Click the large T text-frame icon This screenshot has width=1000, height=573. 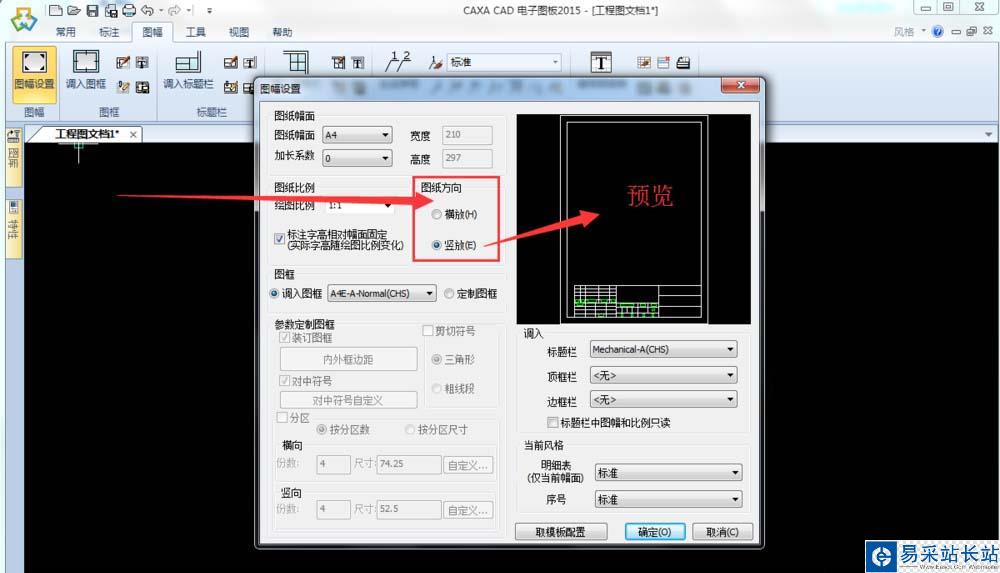point(601,63)
